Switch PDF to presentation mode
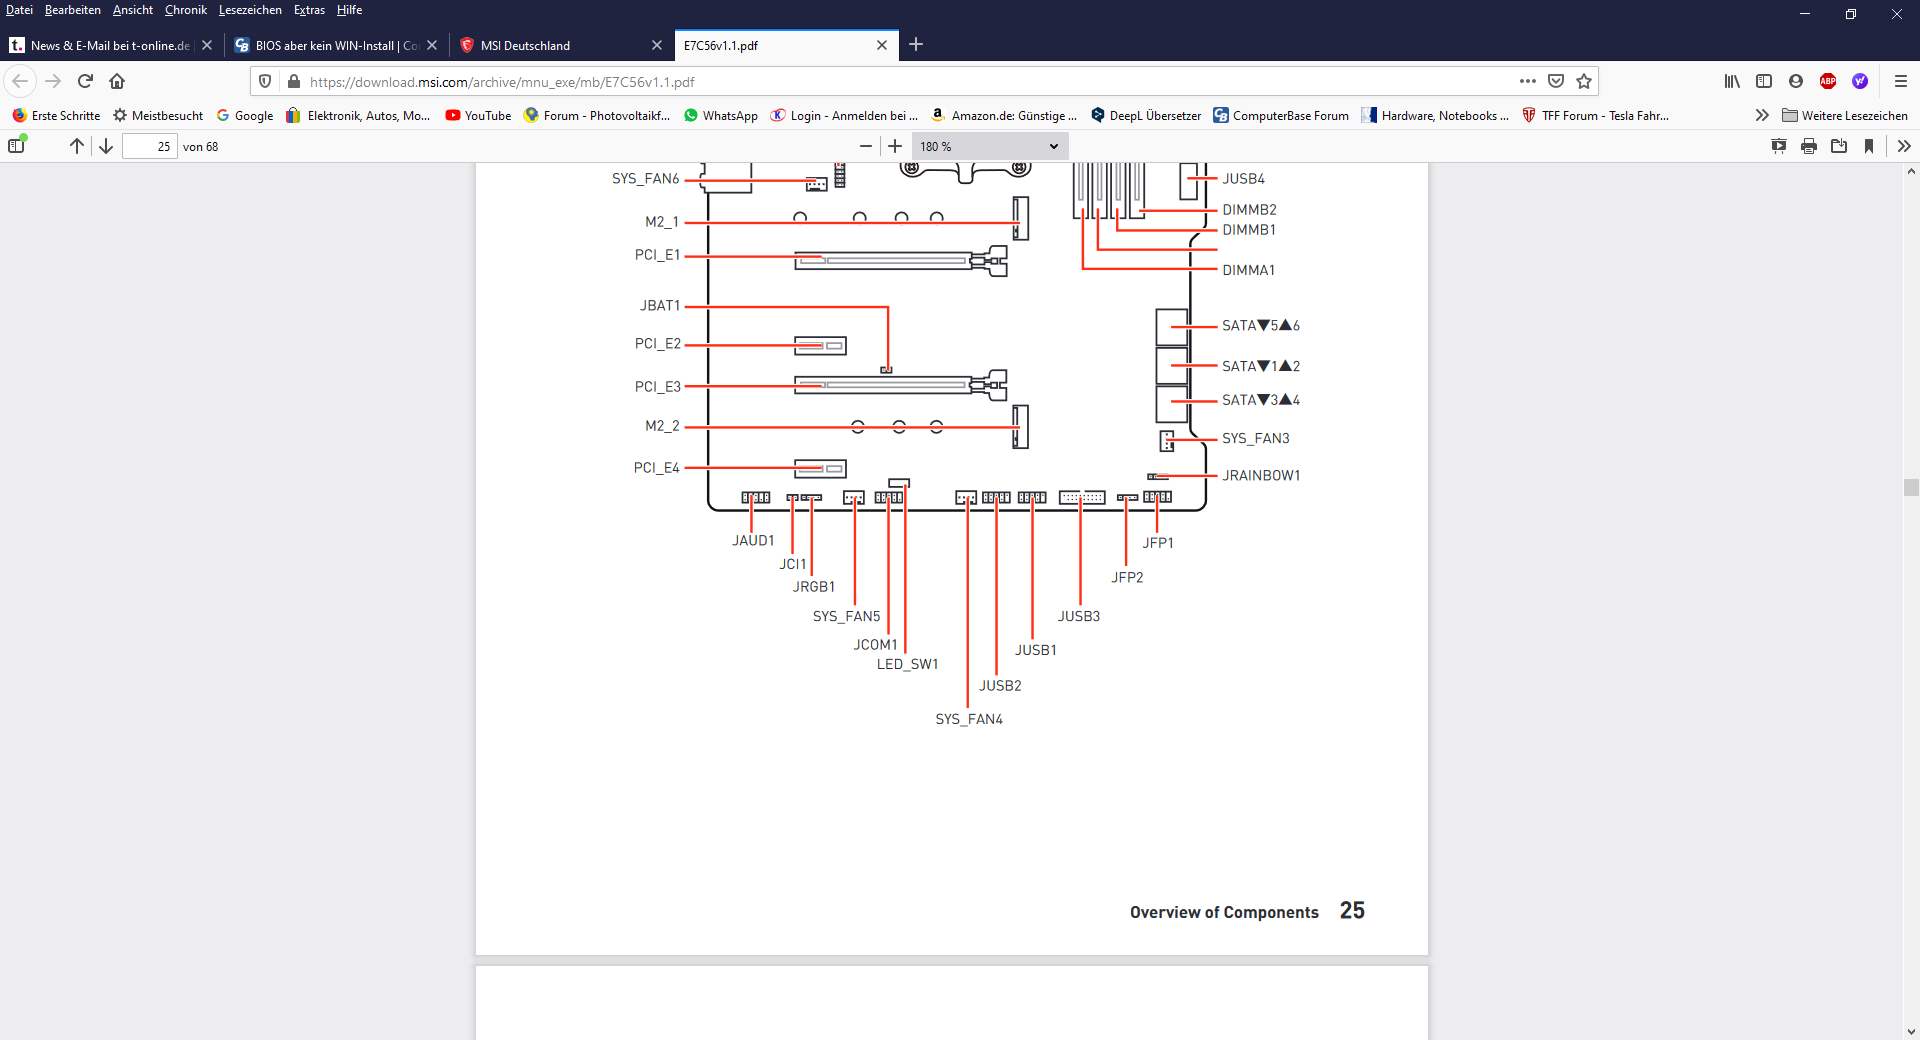The width and height of the screenshot is (1920, 1040). pos(1779,146)
